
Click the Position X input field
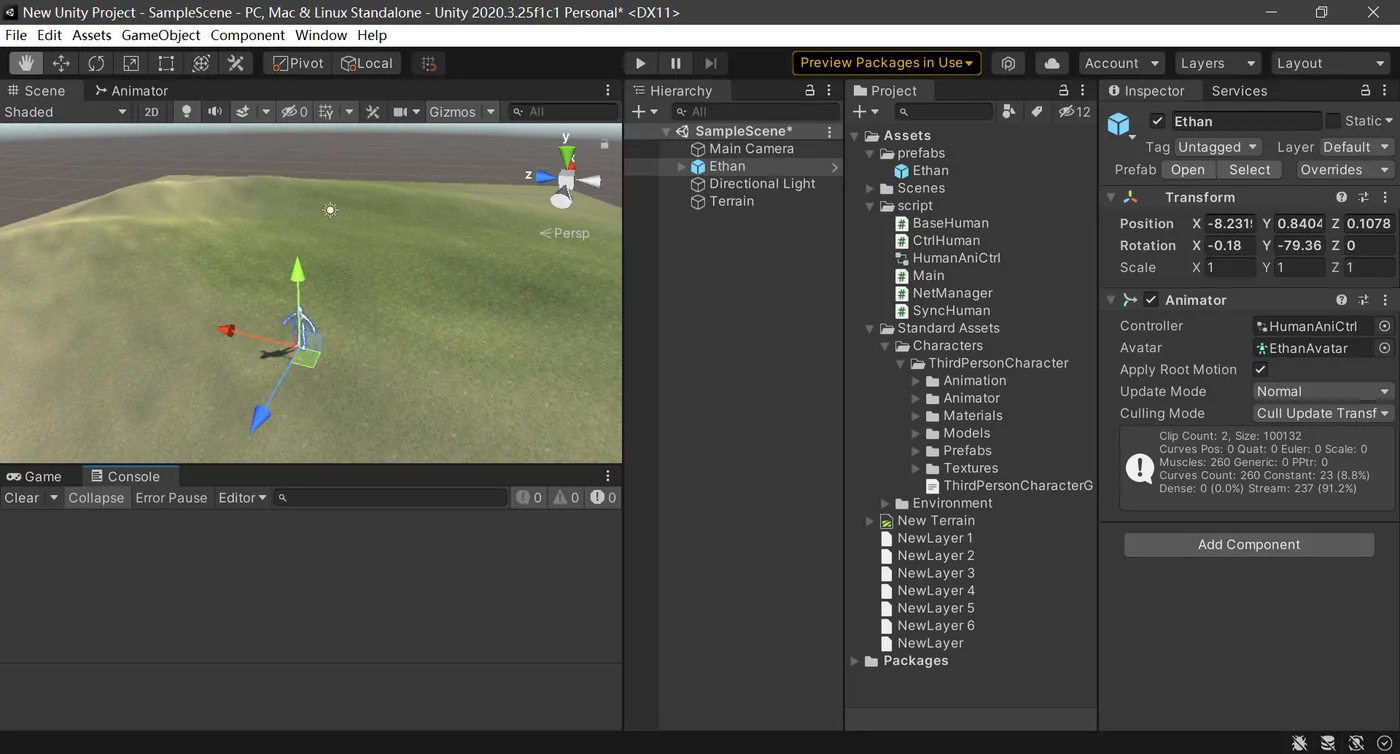[1230, 224]
